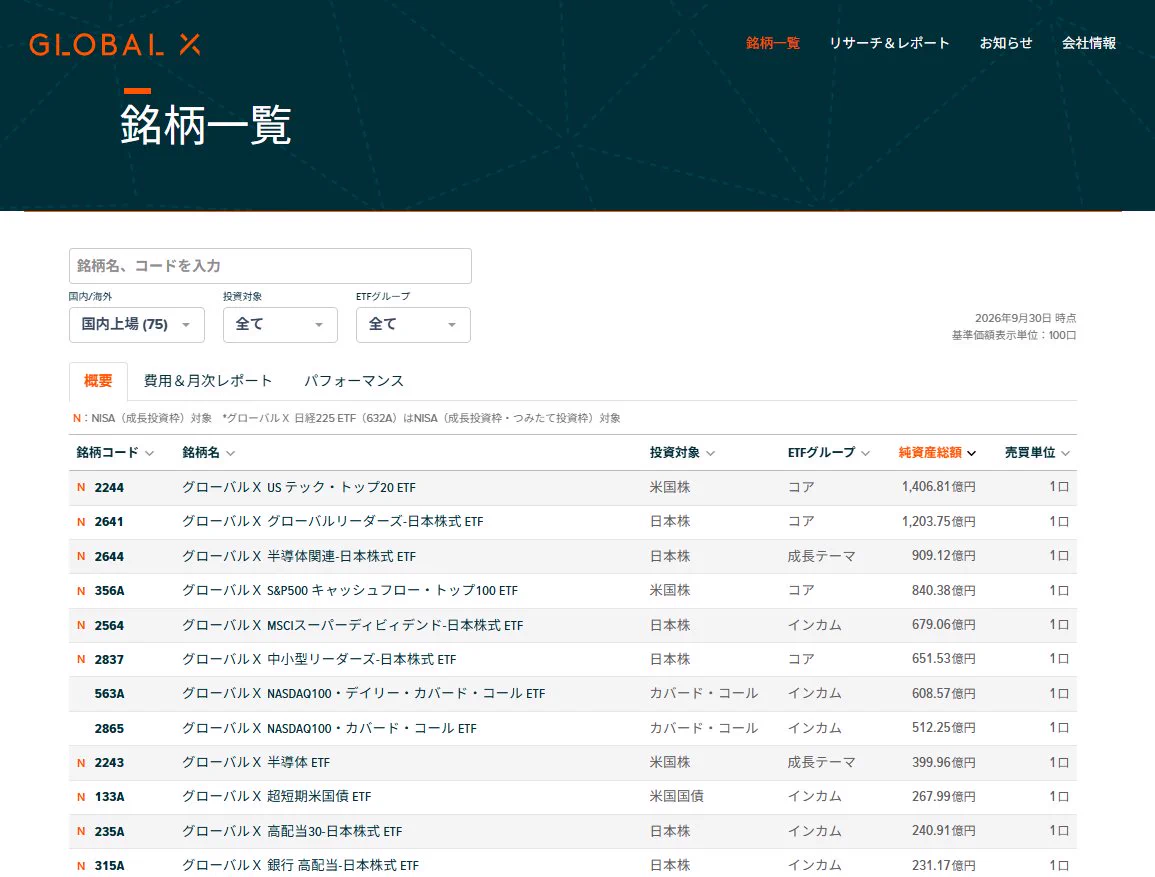Switch to the 概要 tab
Image resolution: width=1155 pixels, height=877 pixels.
(98, 381)
